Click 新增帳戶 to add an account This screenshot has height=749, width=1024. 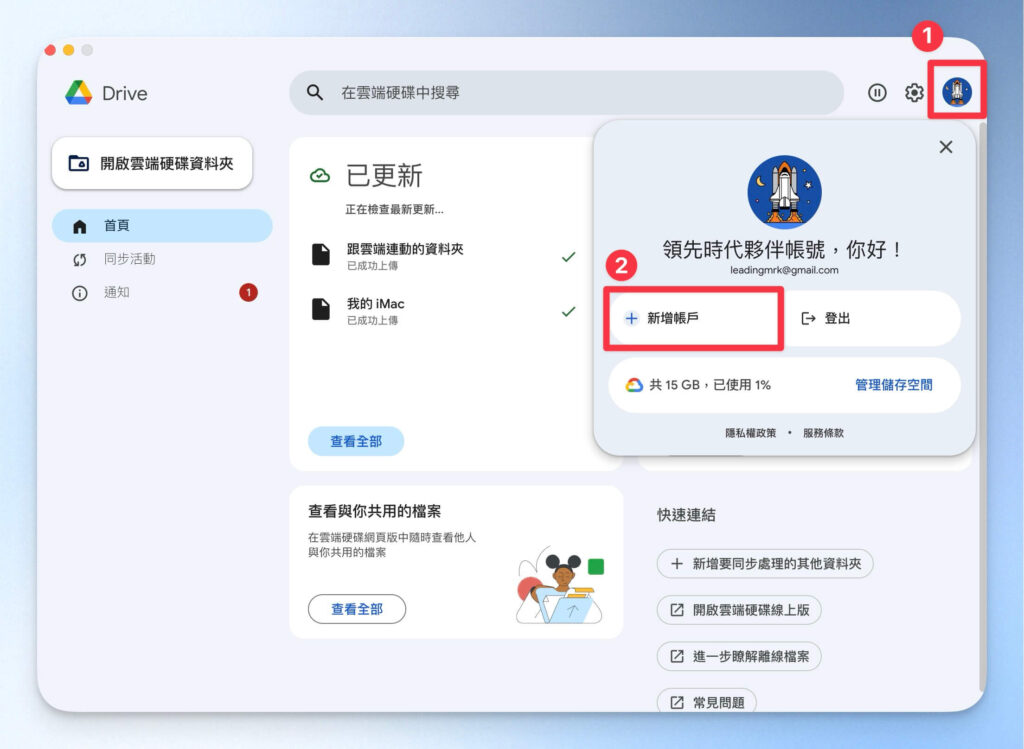point(694,319)
